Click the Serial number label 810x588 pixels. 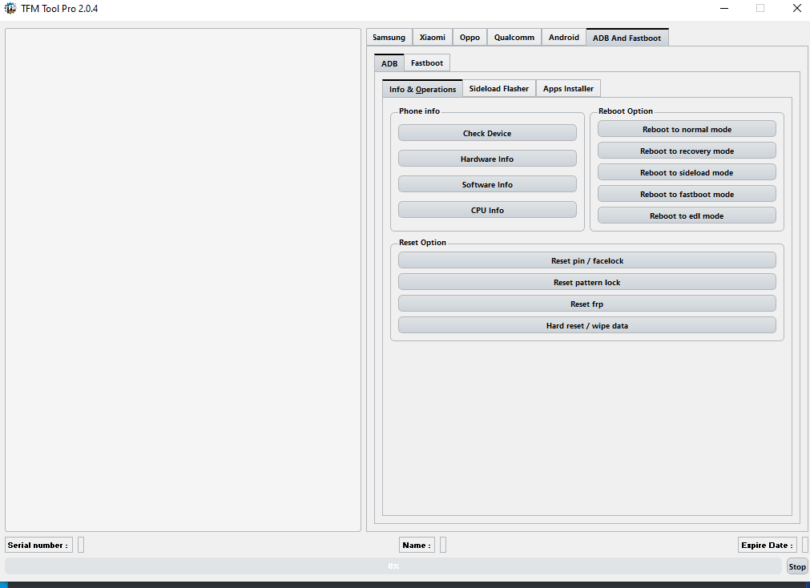38,545
